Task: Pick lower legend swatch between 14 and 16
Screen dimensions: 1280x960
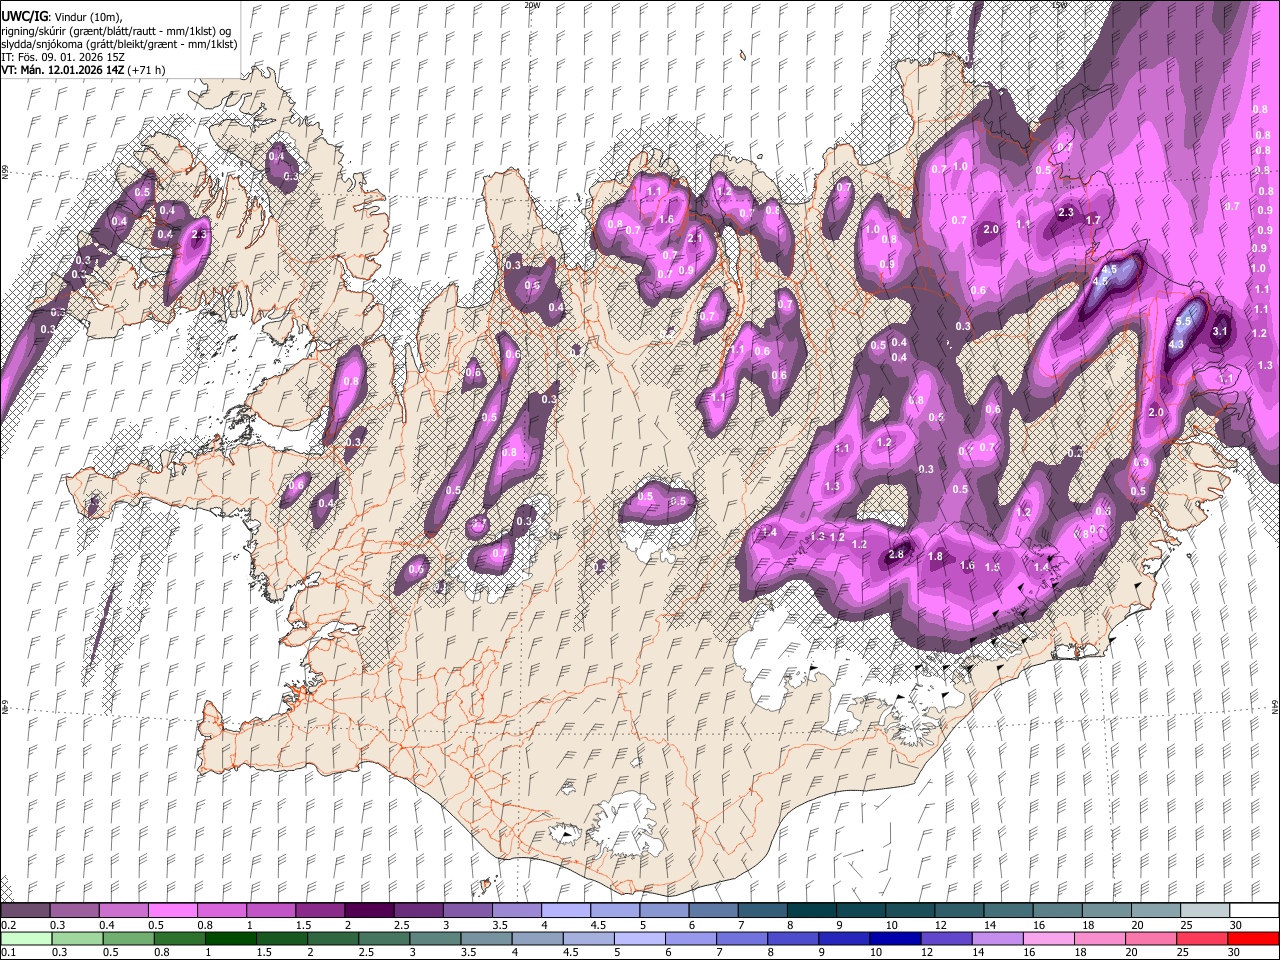Action: pyautogui.click(x=996, y=938)
